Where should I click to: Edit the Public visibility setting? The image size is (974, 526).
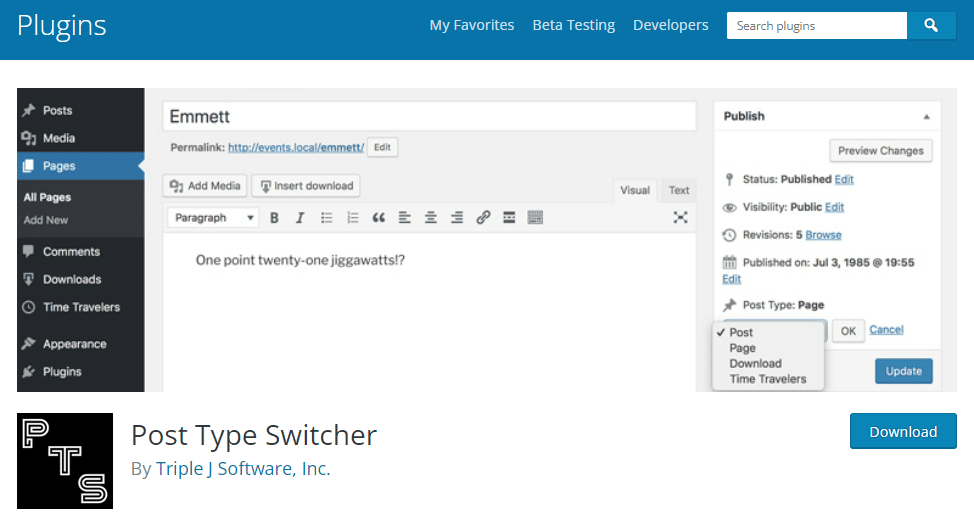(x=834, y=207)
